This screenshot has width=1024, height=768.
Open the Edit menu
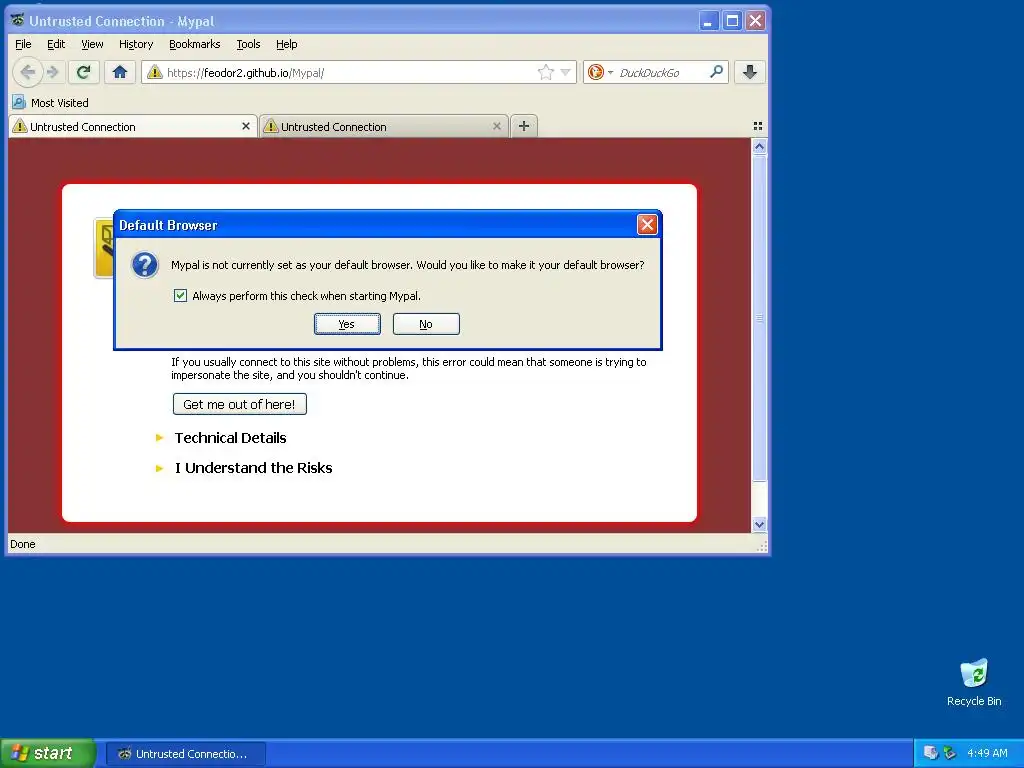tap(56, 44)
